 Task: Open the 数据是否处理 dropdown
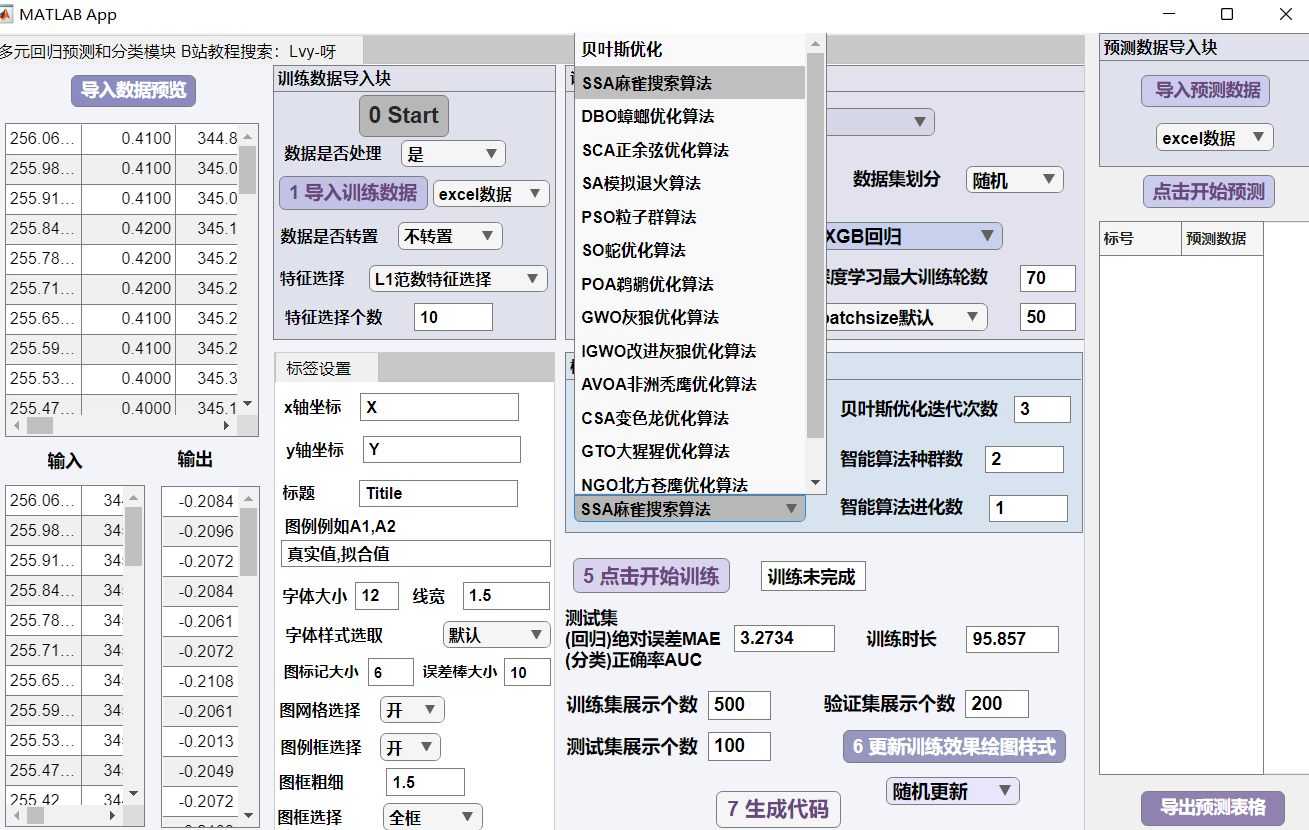point(453,154)
